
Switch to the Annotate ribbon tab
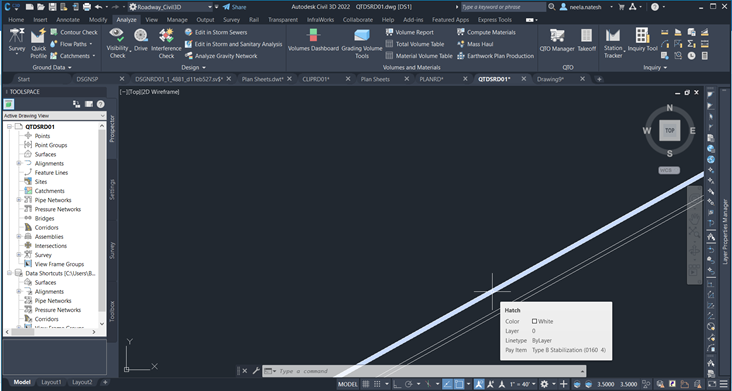68,20
